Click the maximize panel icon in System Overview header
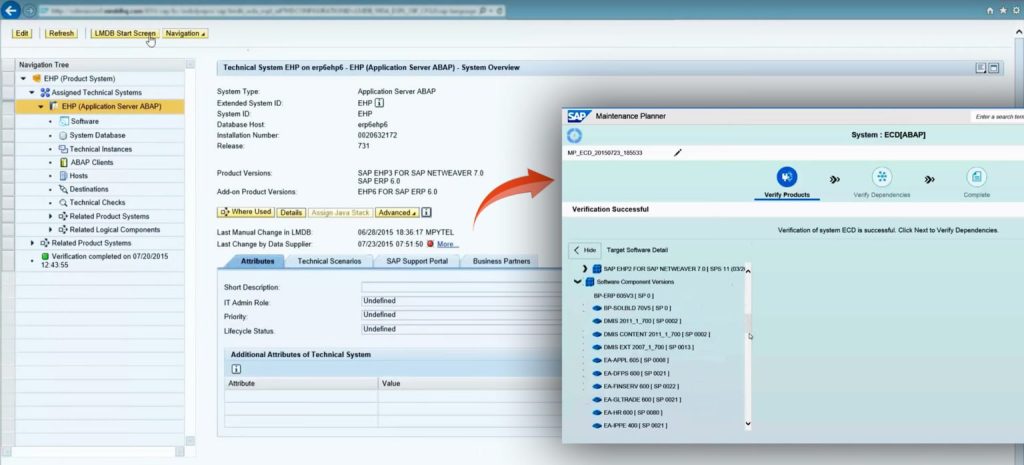This screenshot has width=1024, height=465. tap(993, 68)
